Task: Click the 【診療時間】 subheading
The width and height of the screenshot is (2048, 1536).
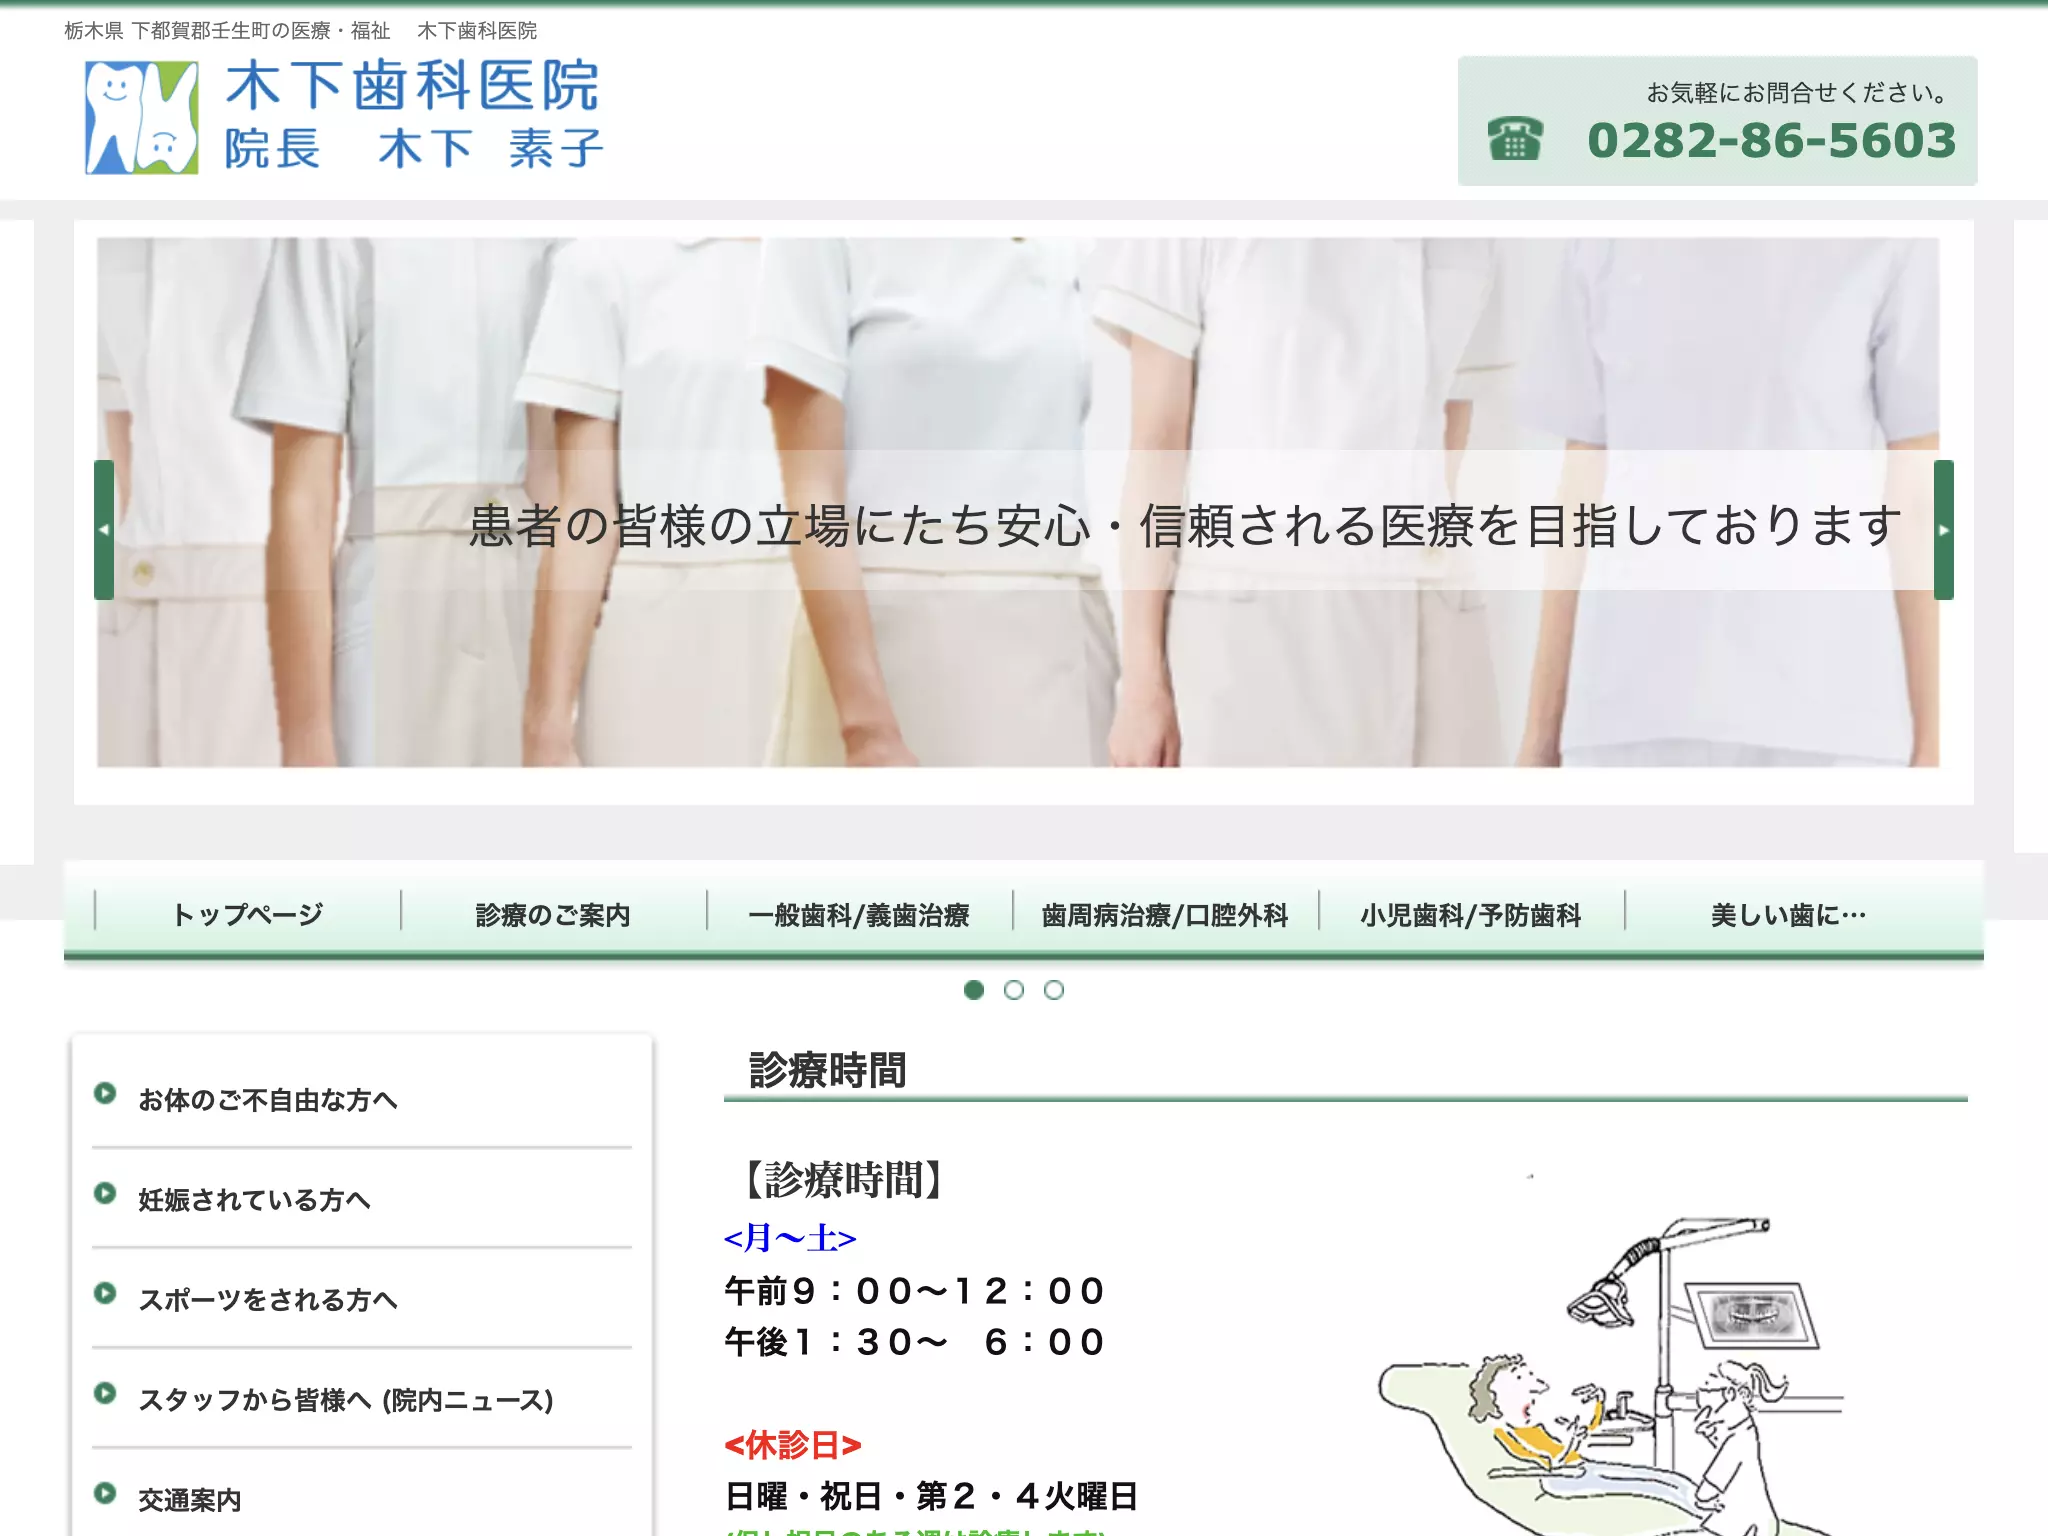Action: 842,1180
